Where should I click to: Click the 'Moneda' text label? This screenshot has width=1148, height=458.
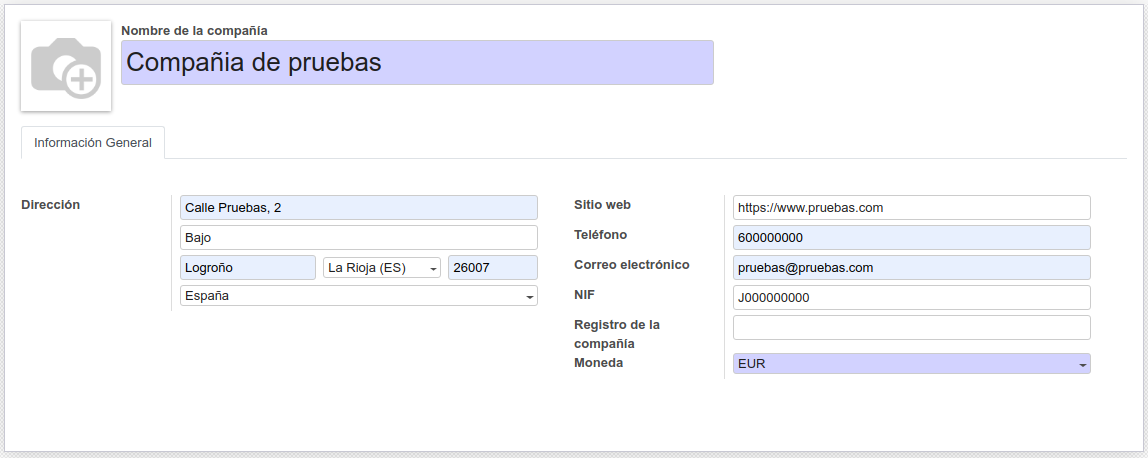(x=598, y=363)
